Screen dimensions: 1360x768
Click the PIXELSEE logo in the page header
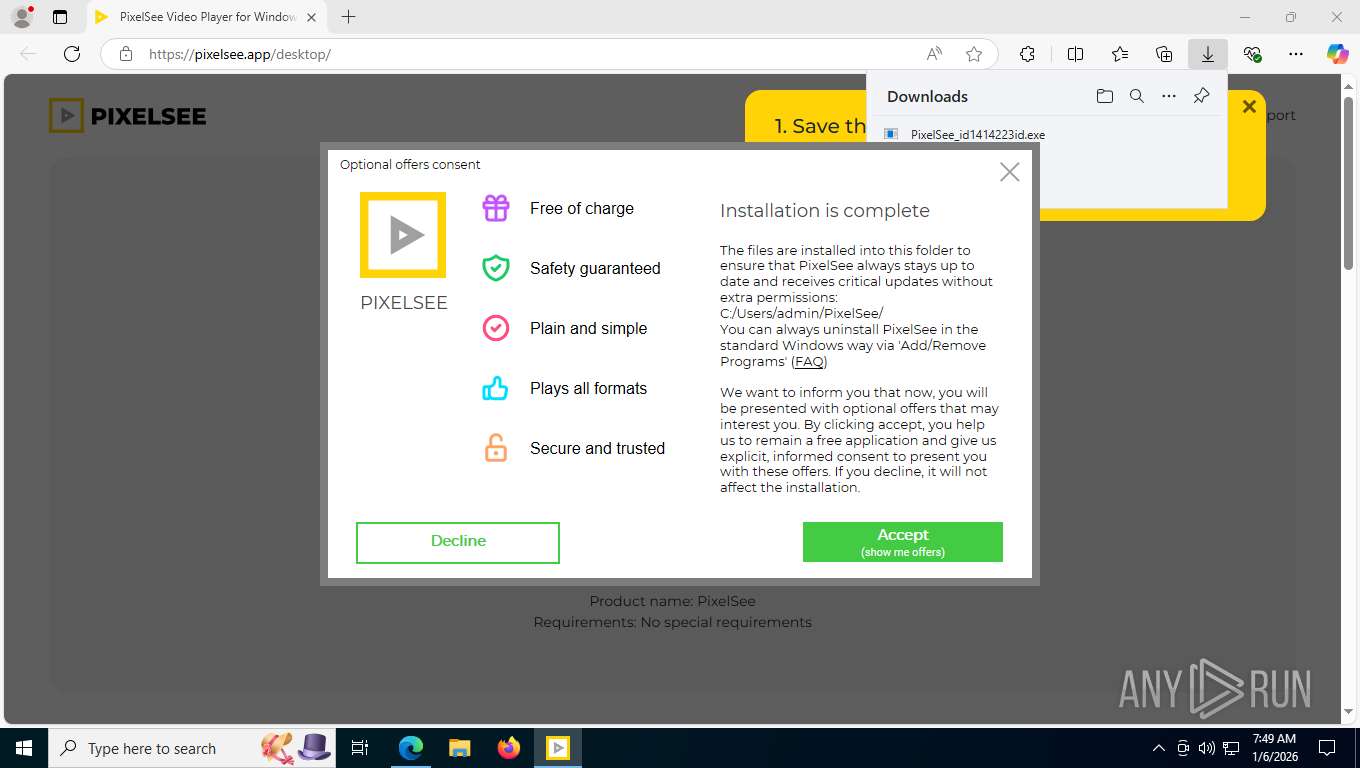tap(128, 116)
